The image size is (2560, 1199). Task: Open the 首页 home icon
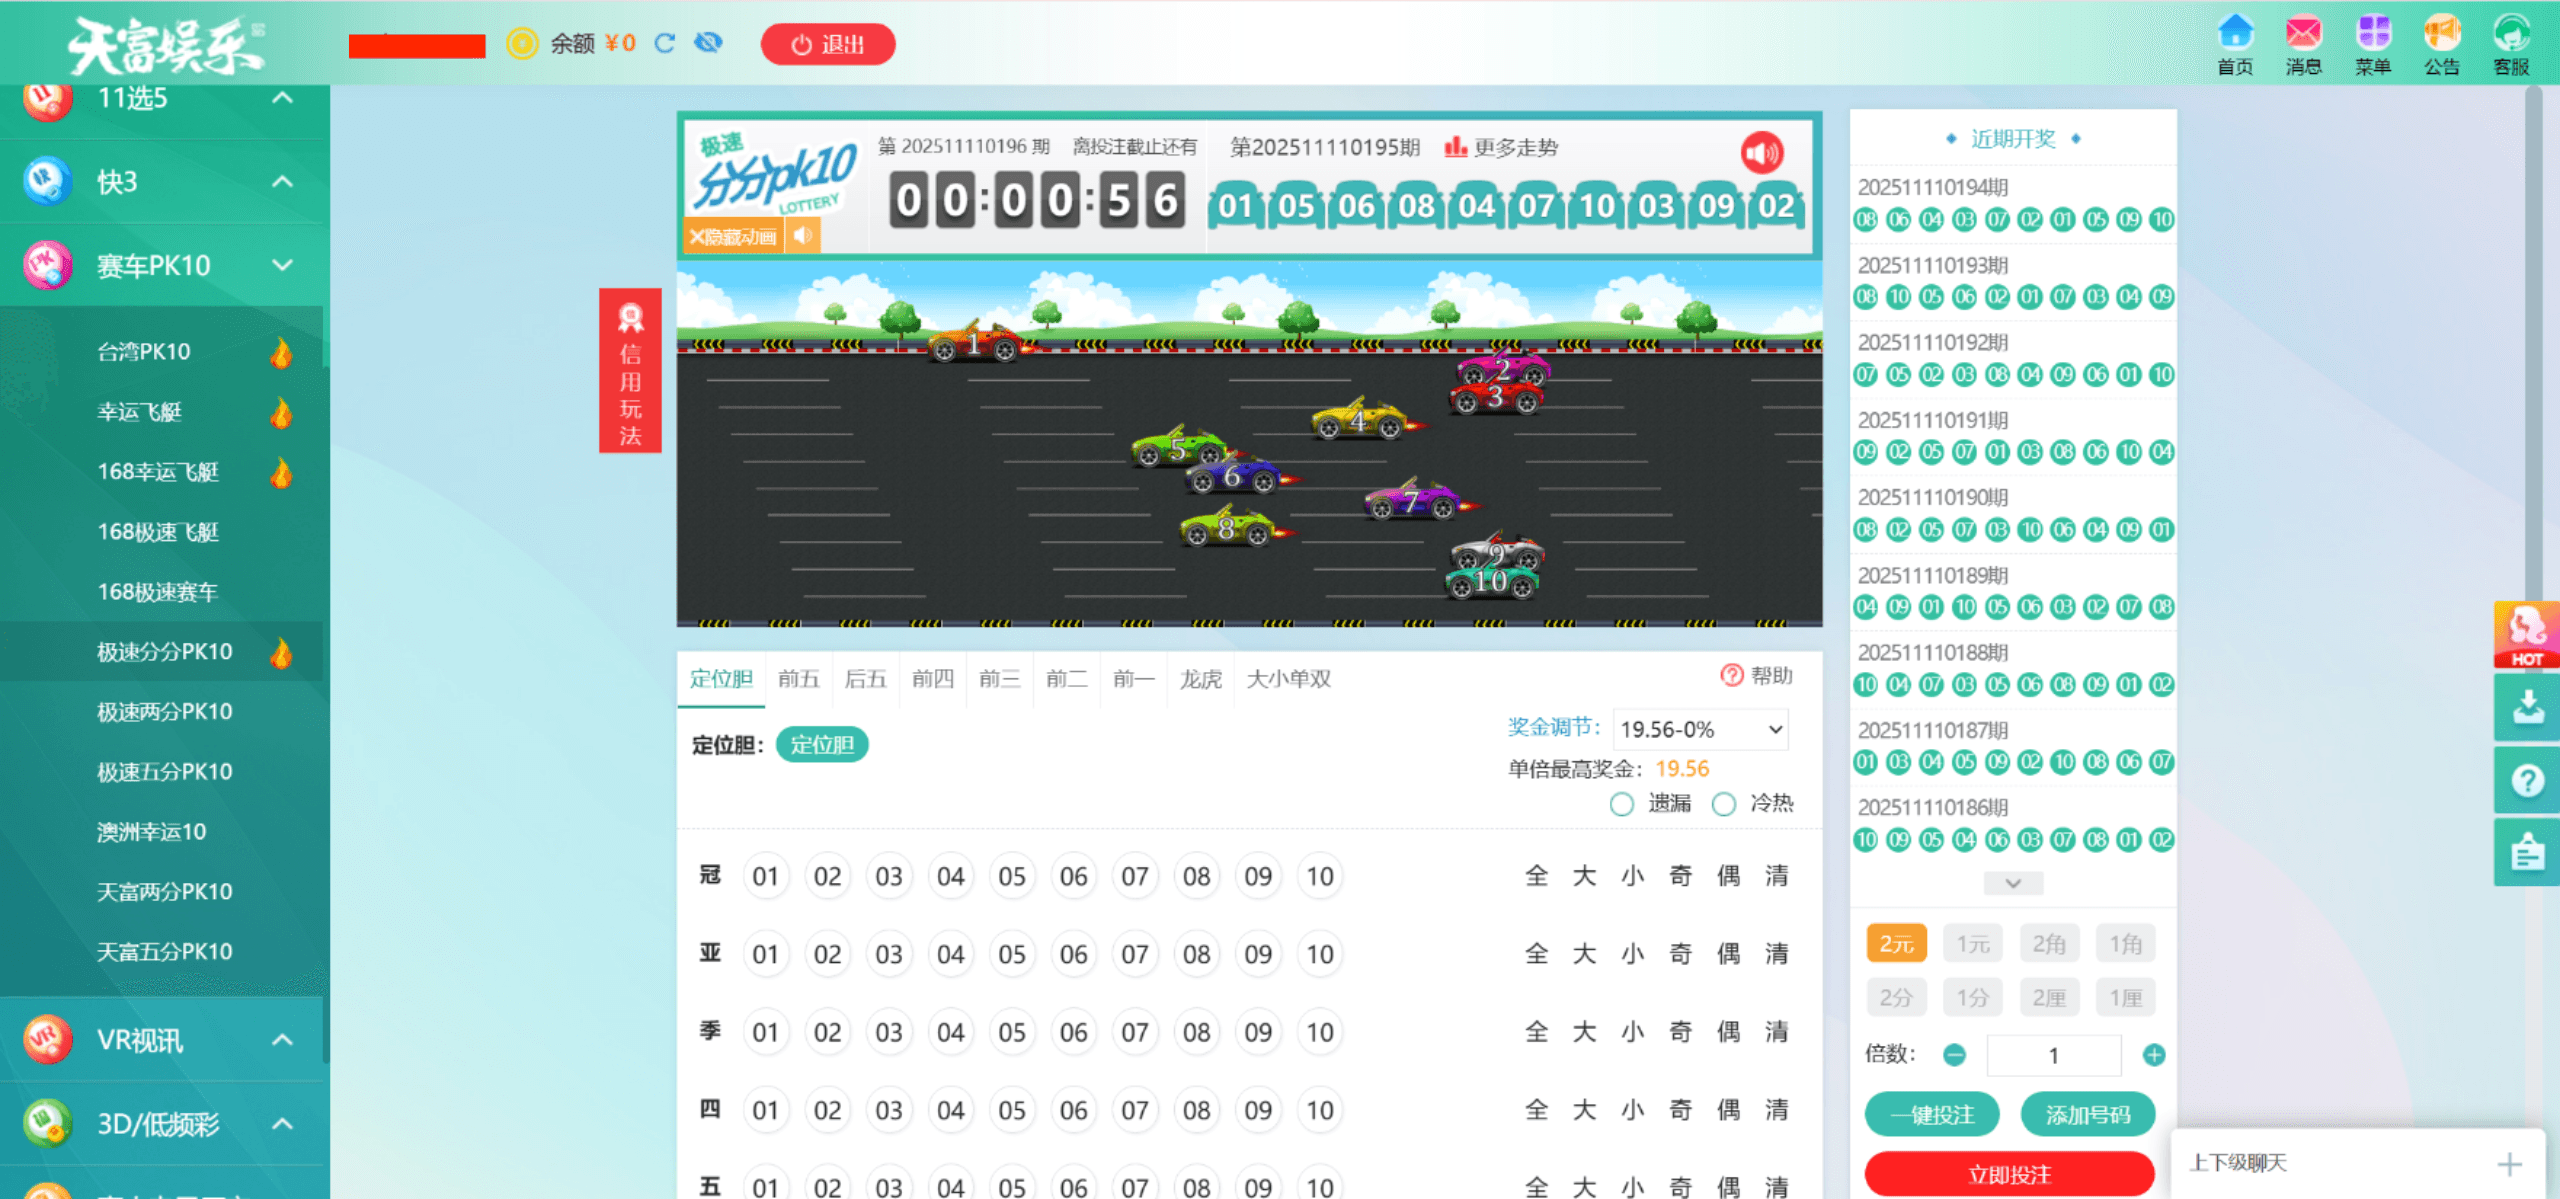tap(2235, 34)
